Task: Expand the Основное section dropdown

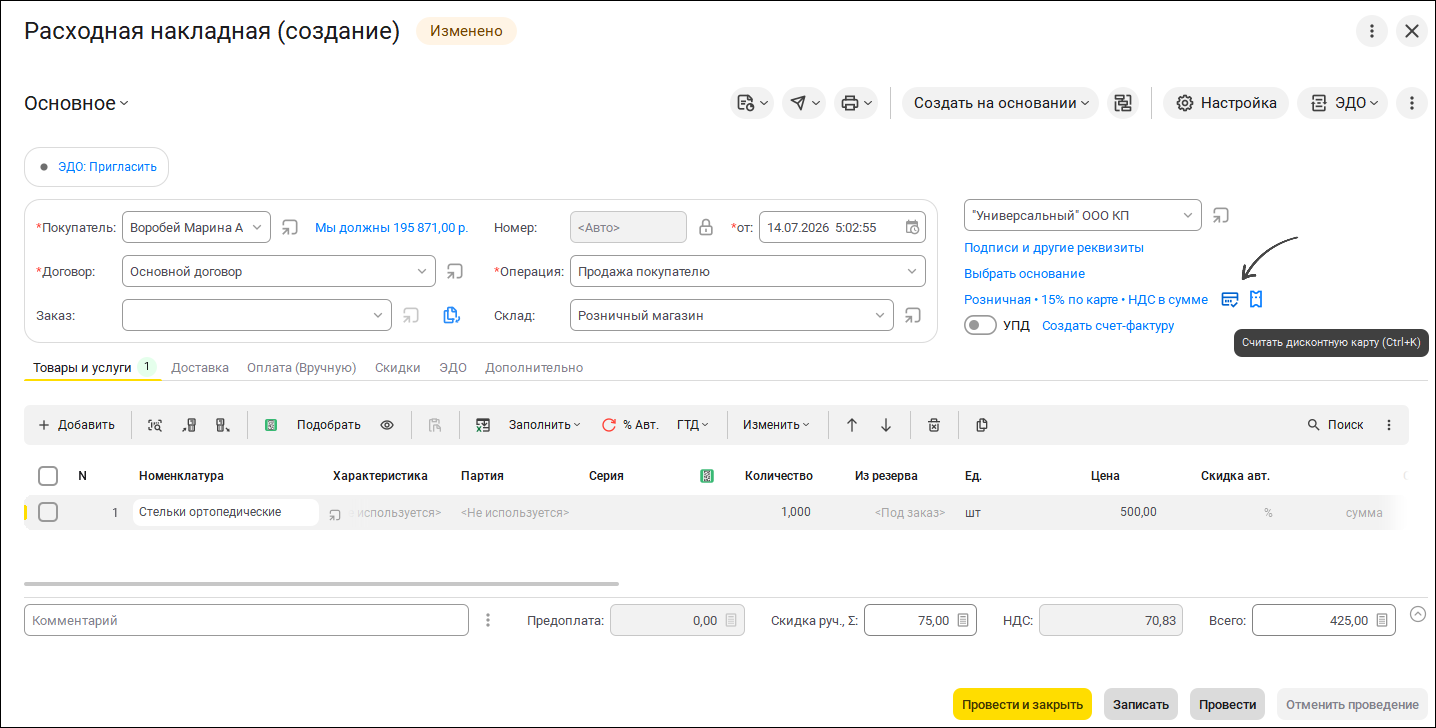Action: pos(77,103)
